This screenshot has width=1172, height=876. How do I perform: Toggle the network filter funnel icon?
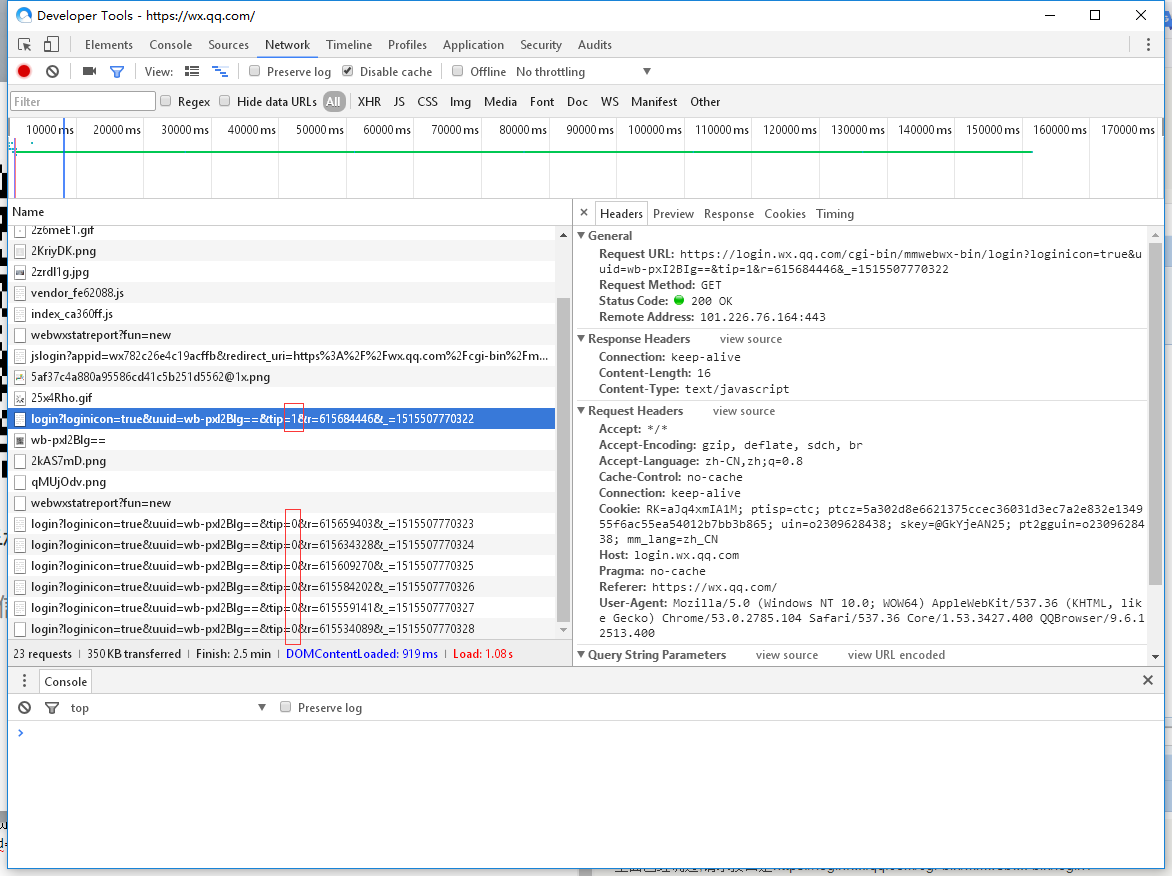117,72
